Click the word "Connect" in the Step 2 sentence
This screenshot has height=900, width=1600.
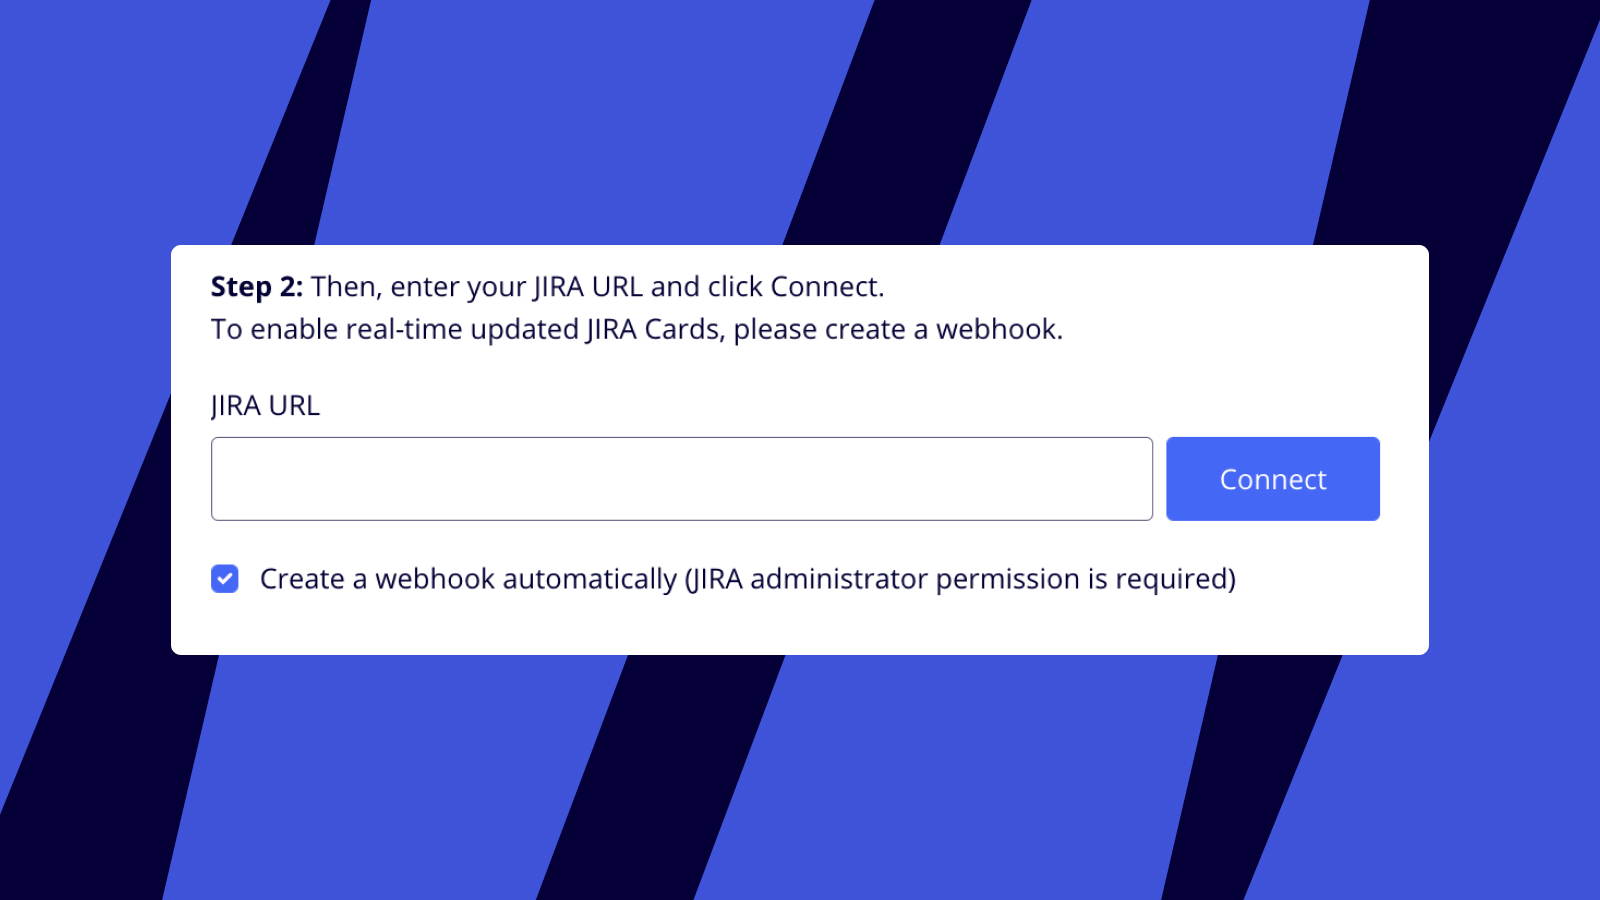click(825, 287)
